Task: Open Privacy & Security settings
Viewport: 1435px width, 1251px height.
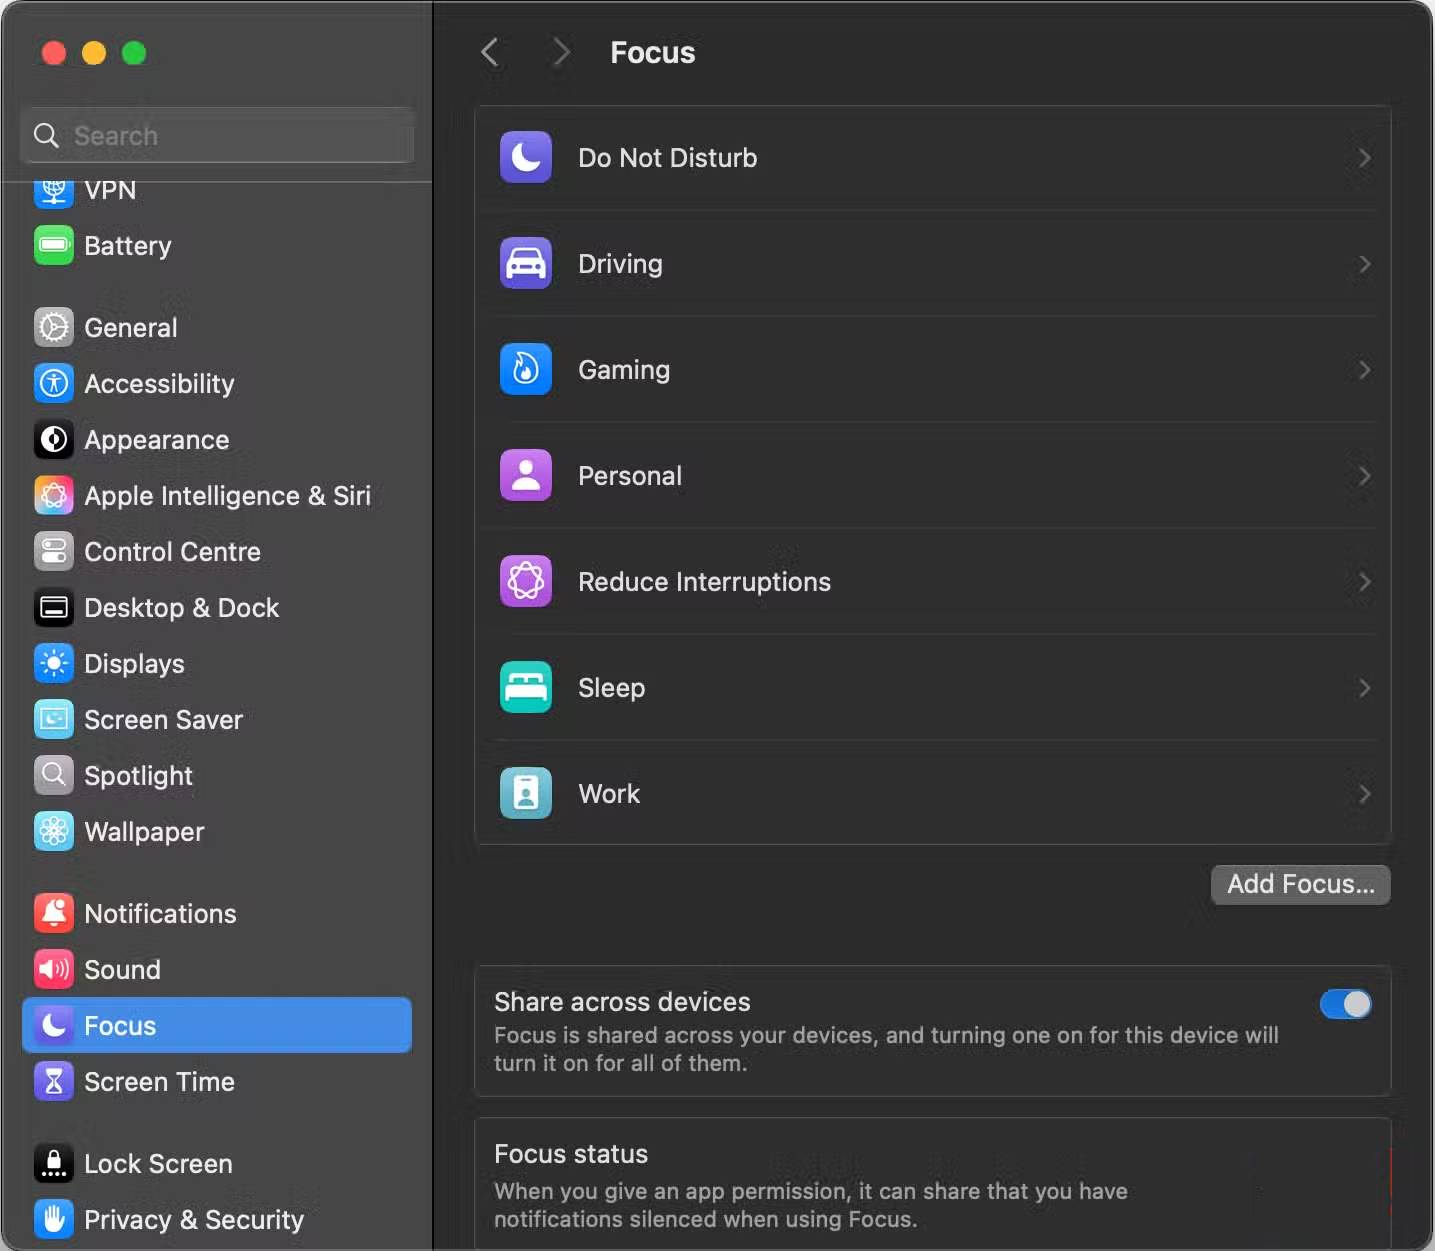Action: (x=193, y=1219)
